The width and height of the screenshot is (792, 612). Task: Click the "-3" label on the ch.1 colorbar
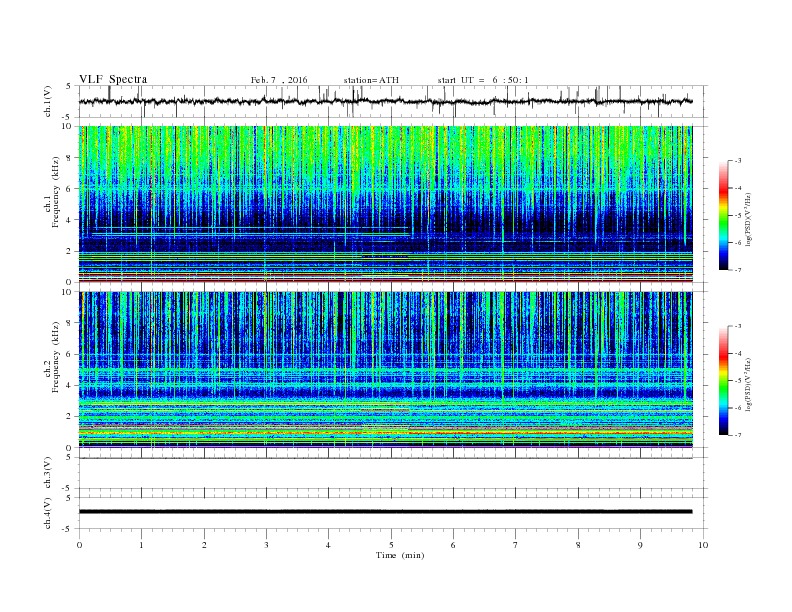pos(737,161)
